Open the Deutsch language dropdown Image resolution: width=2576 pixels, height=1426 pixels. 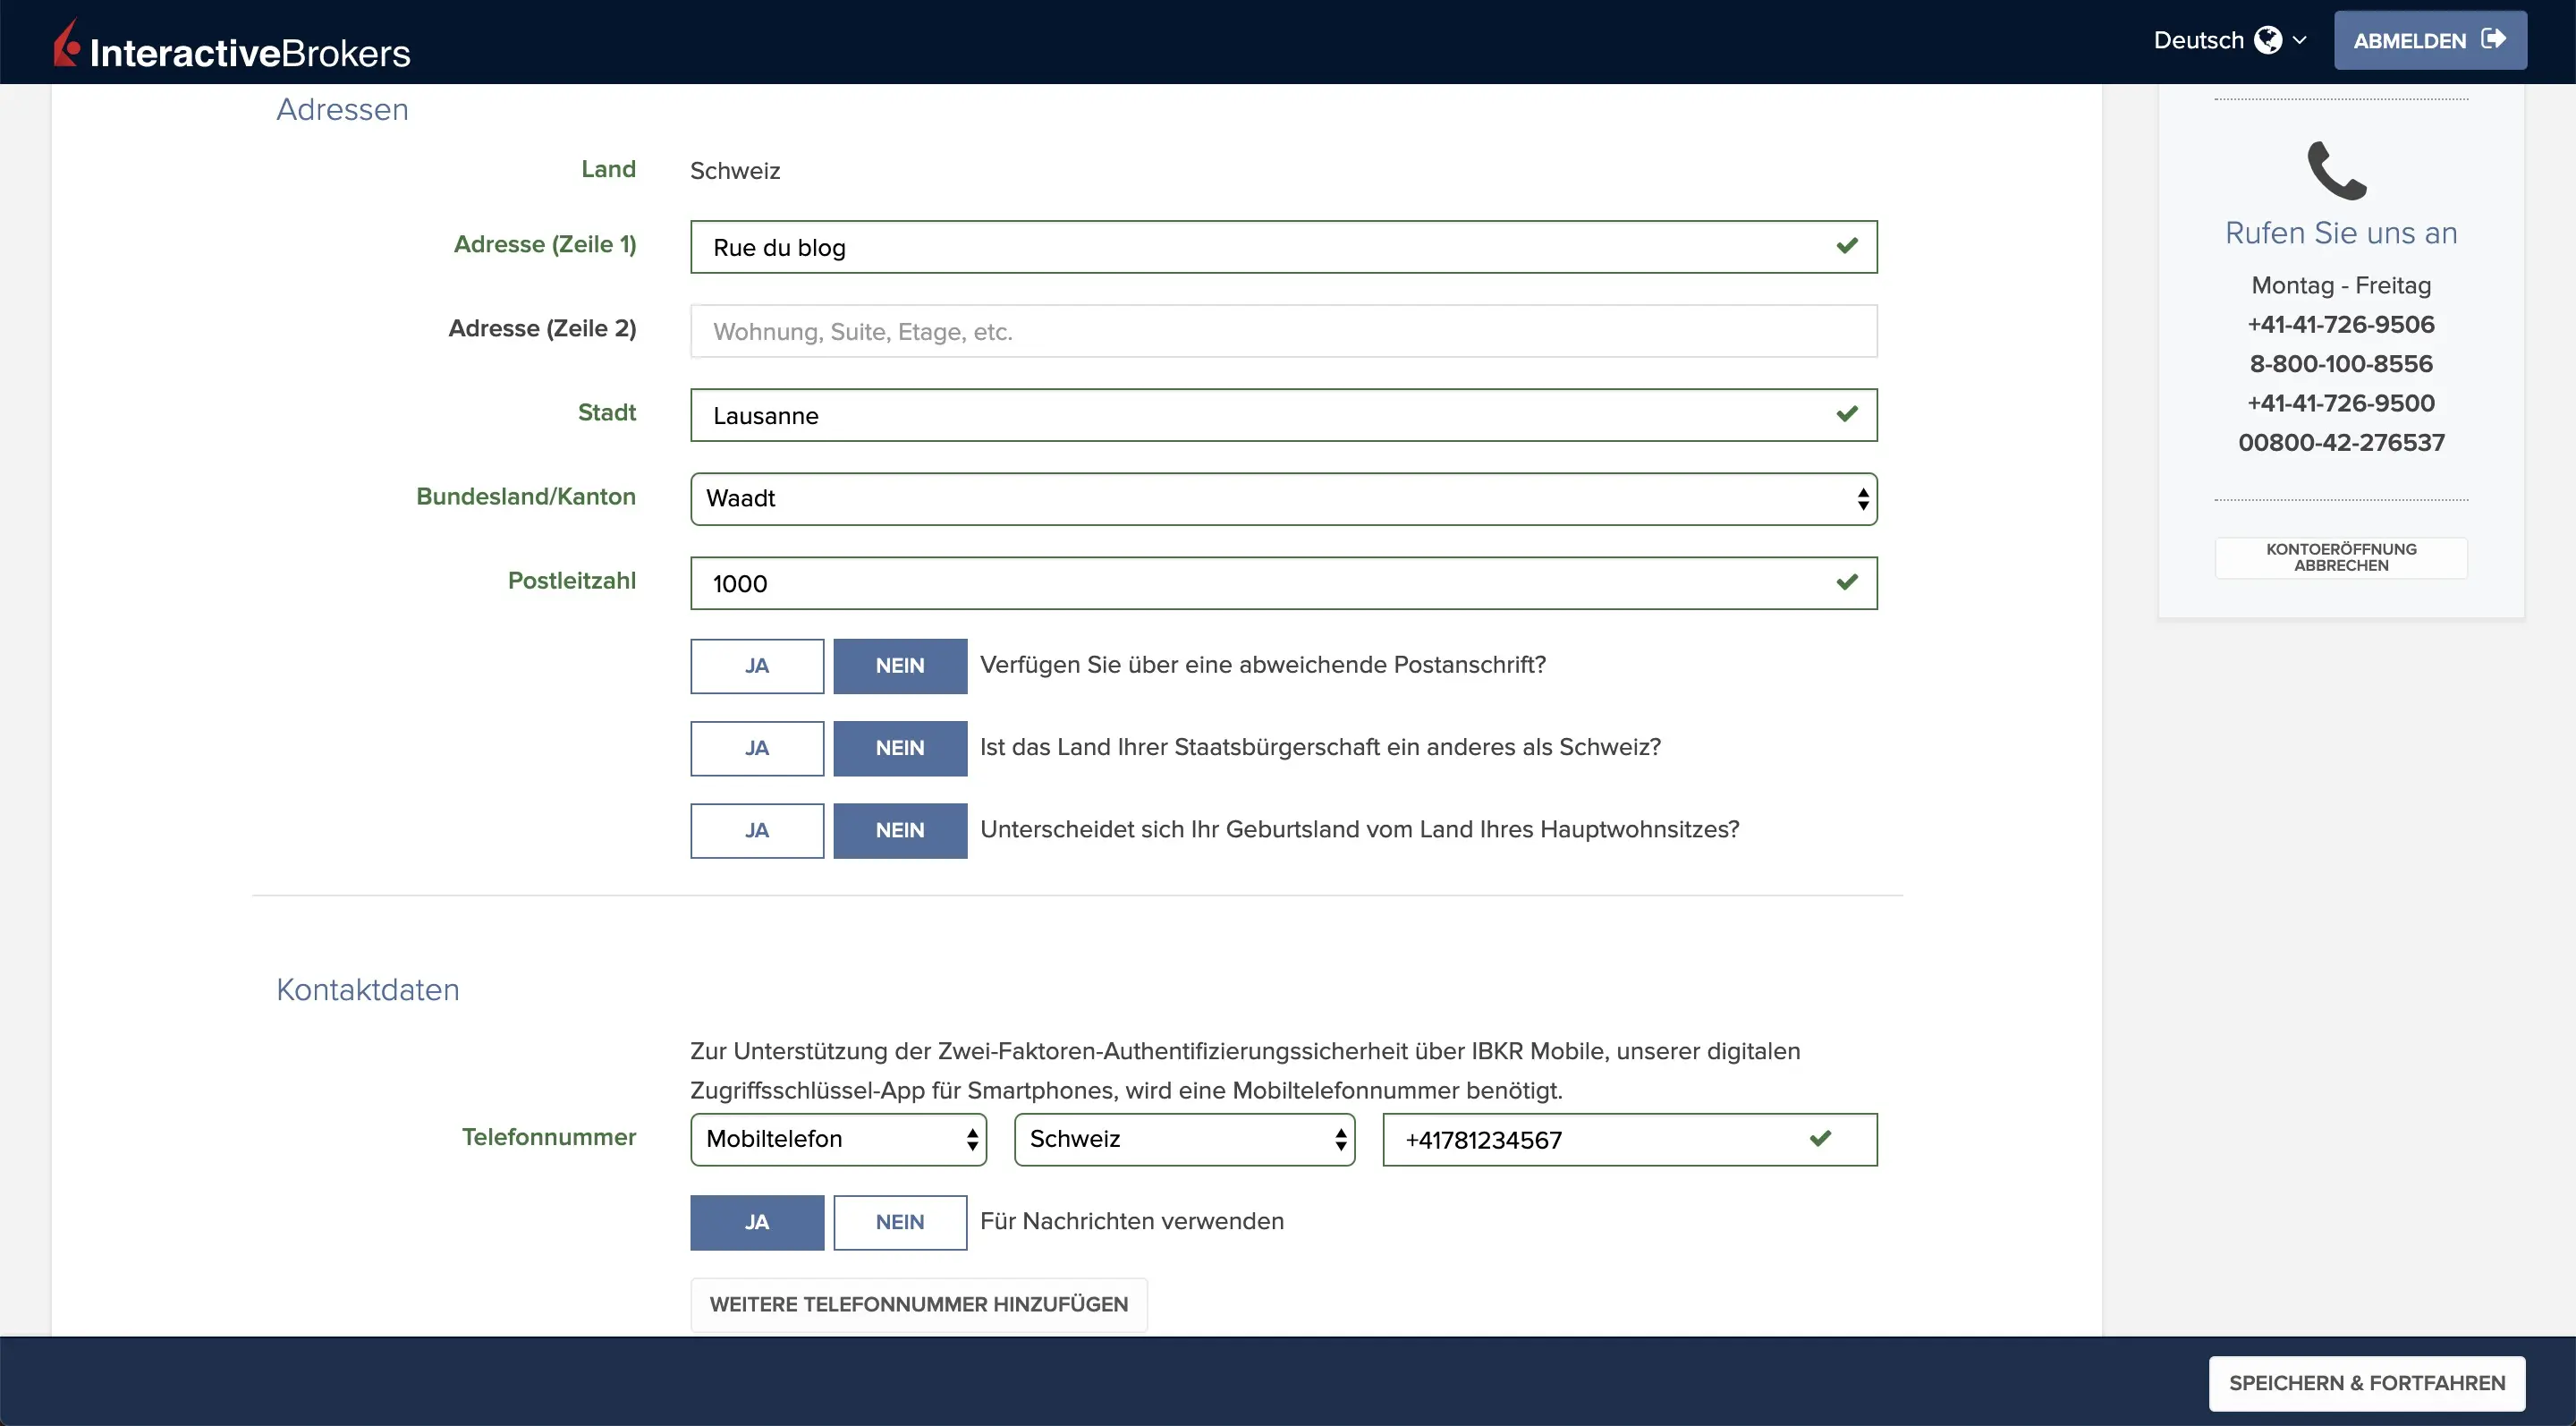click(x=2229, y=40)
